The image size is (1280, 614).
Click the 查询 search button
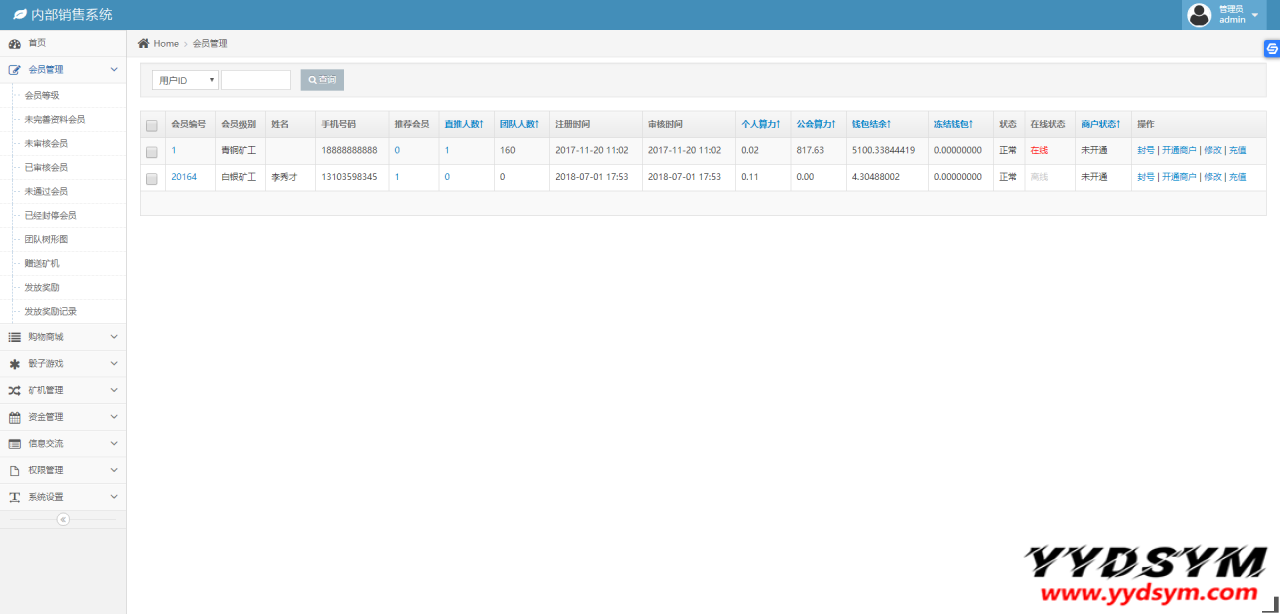pos(322,80)
